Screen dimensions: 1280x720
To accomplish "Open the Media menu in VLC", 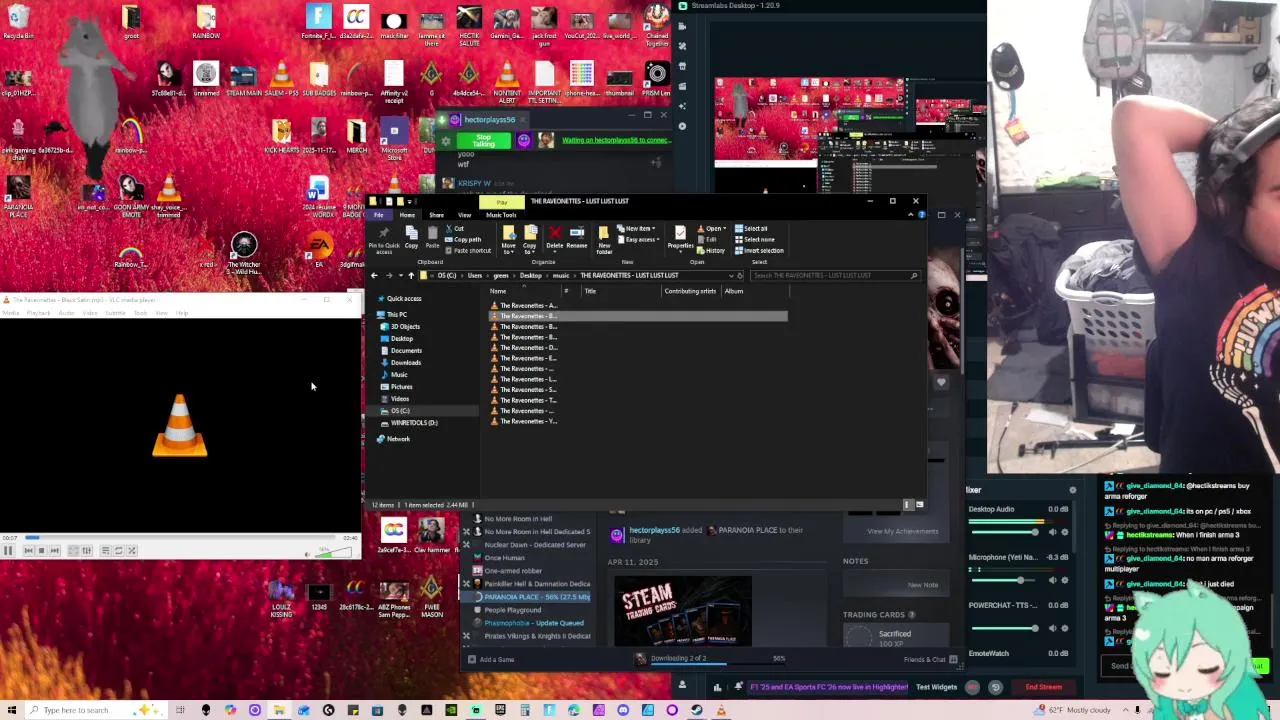I will pyautogui.click(x=11, y=313).
